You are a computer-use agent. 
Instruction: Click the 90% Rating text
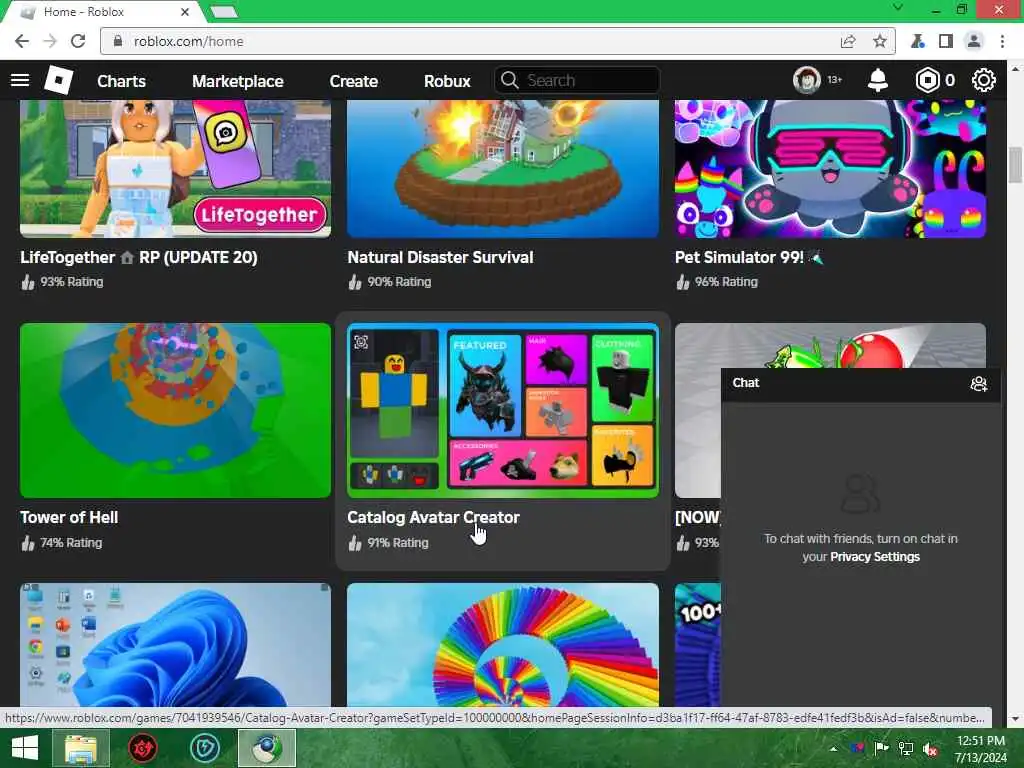coord(399,282)
